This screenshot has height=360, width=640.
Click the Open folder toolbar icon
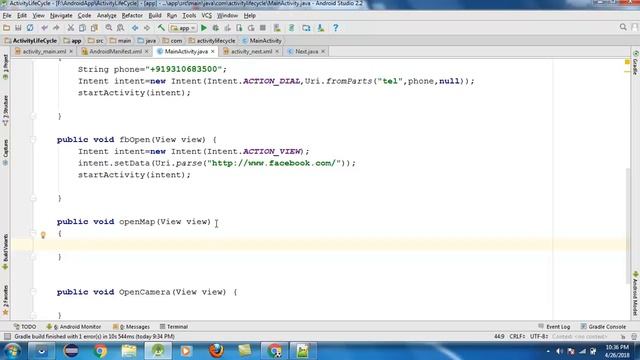point(7,28)
